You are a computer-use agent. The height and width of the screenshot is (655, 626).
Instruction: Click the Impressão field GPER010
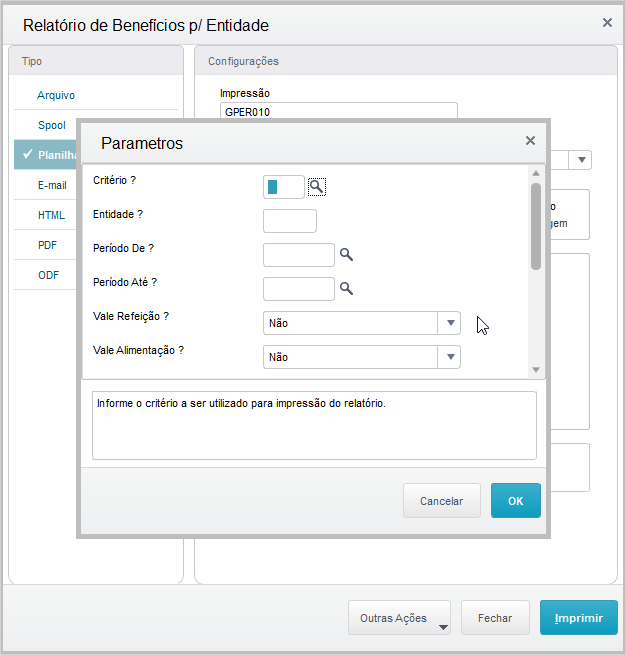point(339,111)
